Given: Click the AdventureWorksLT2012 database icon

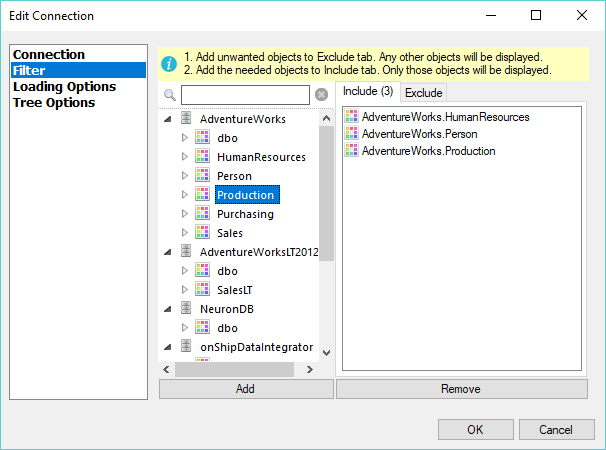Looking at the screenshot, I should click(186, 251).
